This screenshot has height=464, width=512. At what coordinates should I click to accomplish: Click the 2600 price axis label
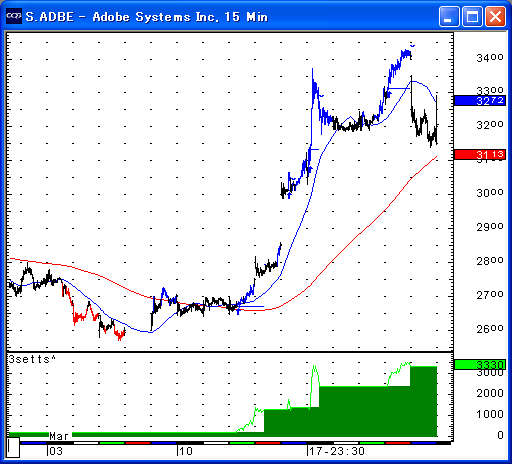(x=490, y=329)
